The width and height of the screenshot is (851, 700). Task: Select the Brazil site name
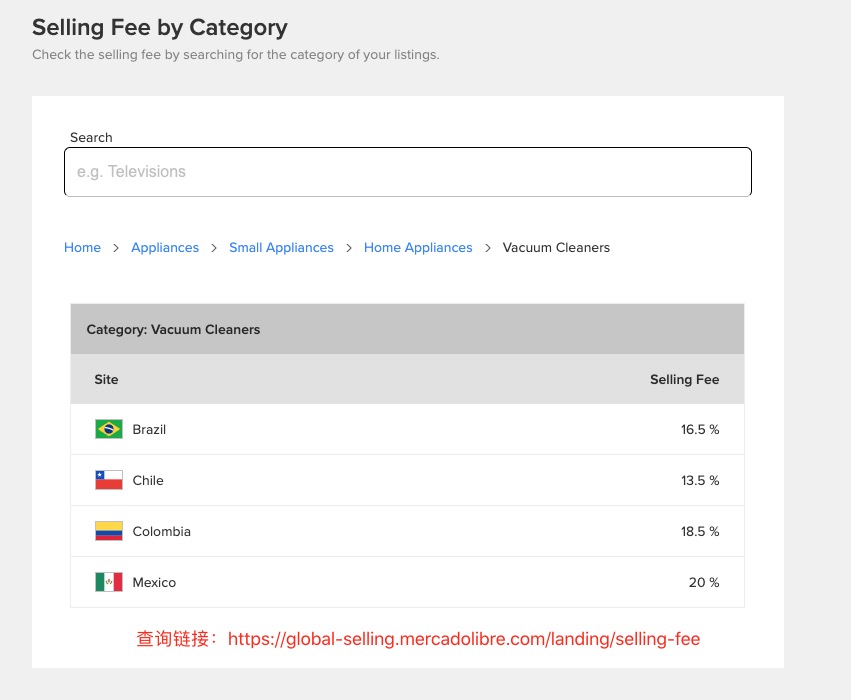tap(149, 429)
